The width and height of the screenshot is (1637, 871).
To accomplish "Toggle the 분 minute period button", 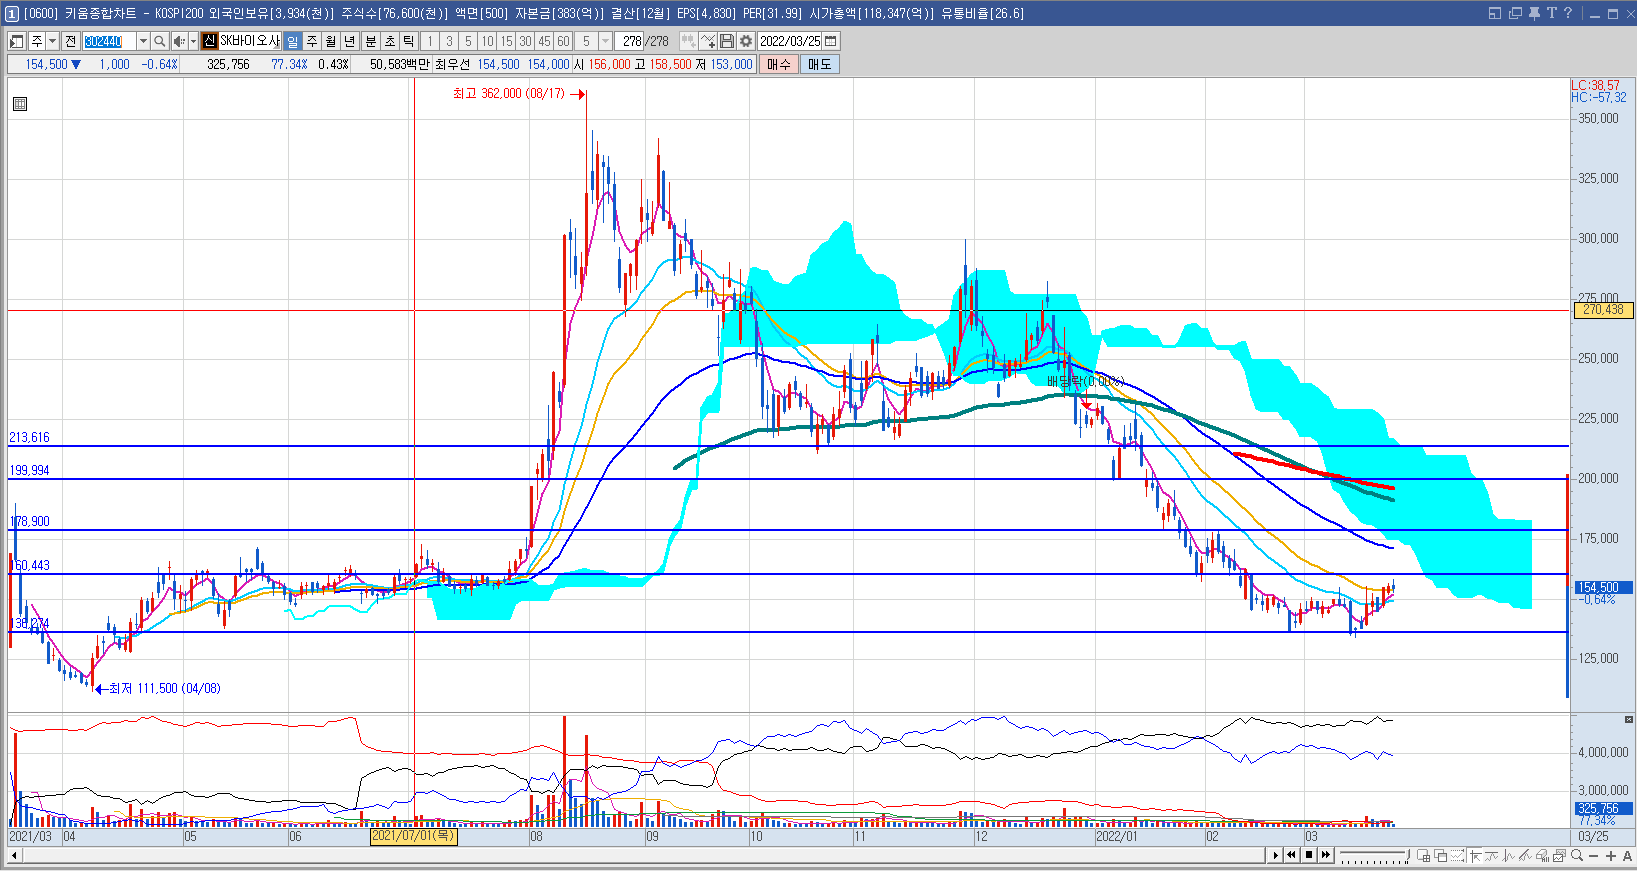I will [x=371, y=41].
